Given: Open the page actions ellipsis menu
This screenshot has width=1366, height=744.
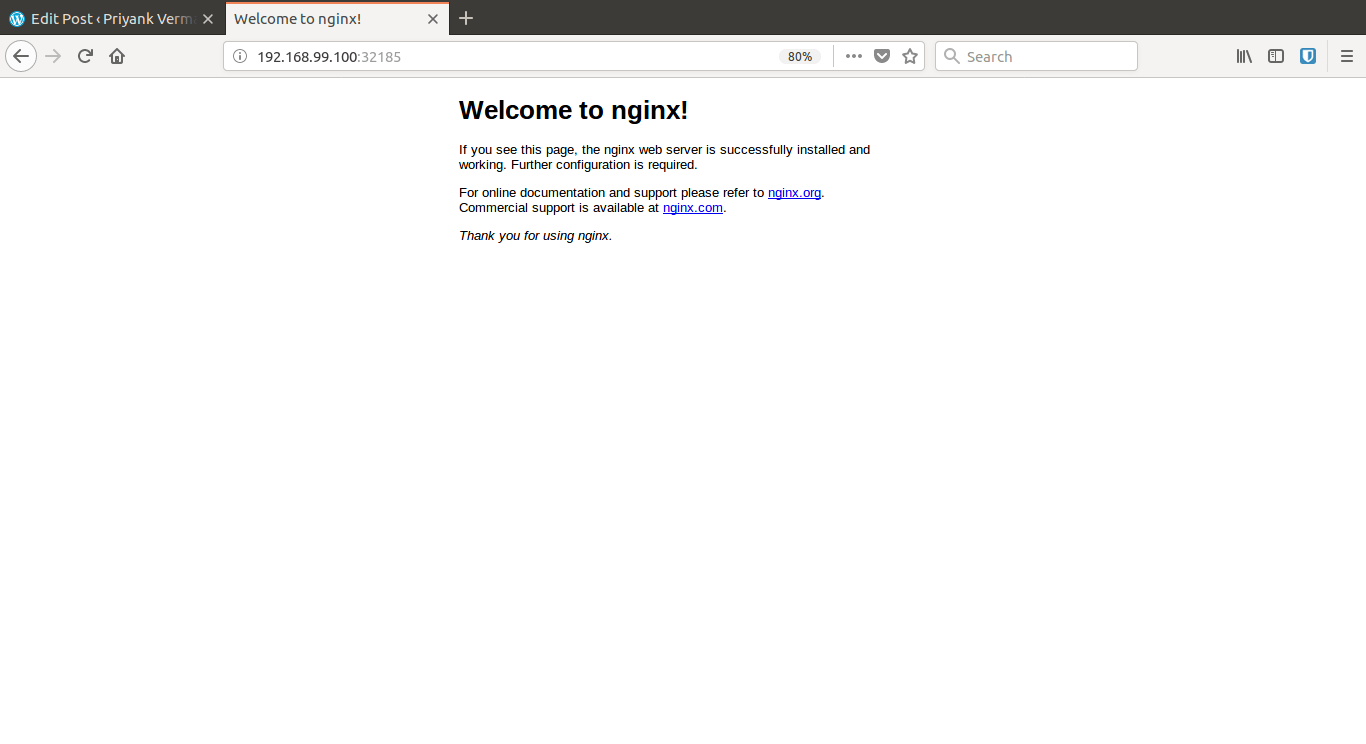Looking at the screenshot, I should (x=853, y=56).
